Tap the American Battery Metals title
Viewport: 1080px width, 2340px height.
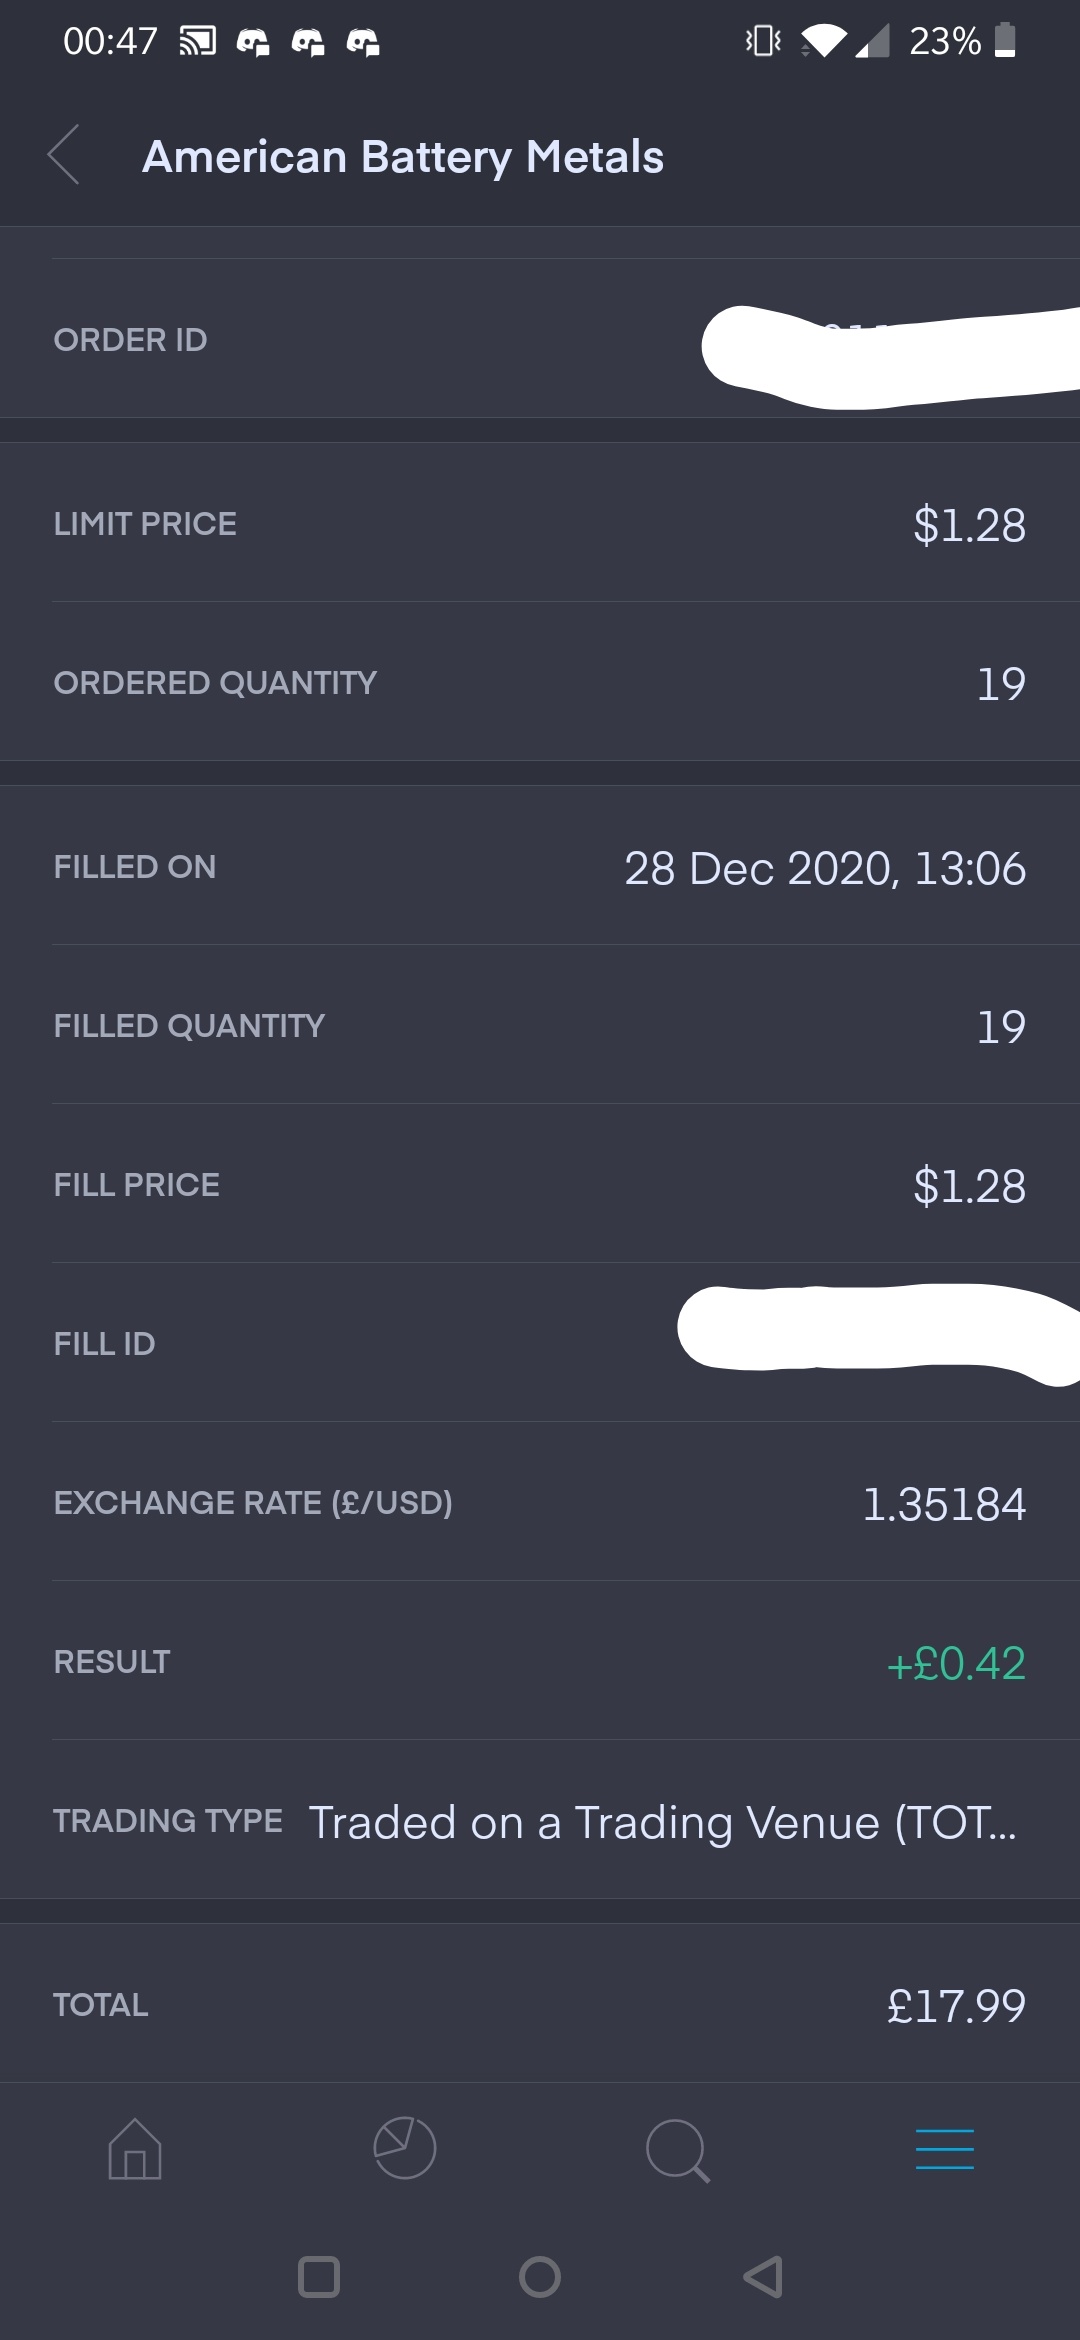[x=403, y=157]
